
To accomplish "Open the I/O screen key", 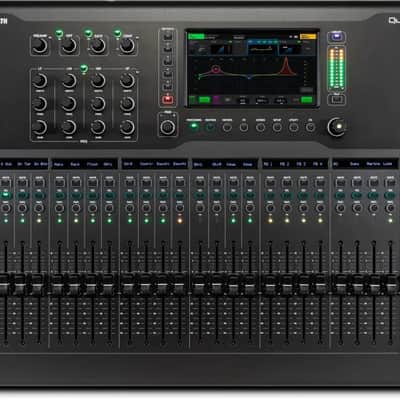I will coord(310,127).
